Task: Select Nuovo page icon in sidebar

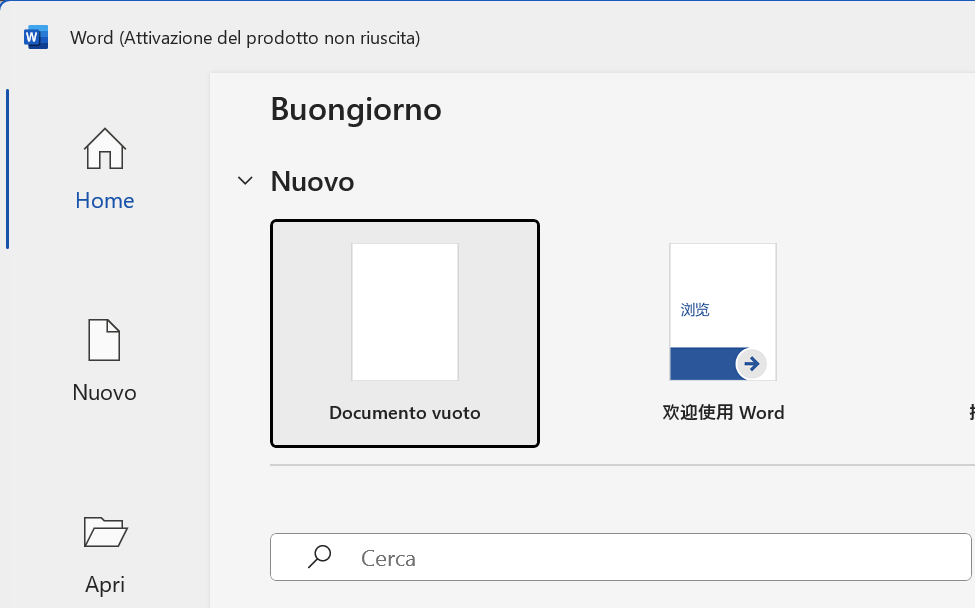Action: point(104,340)
